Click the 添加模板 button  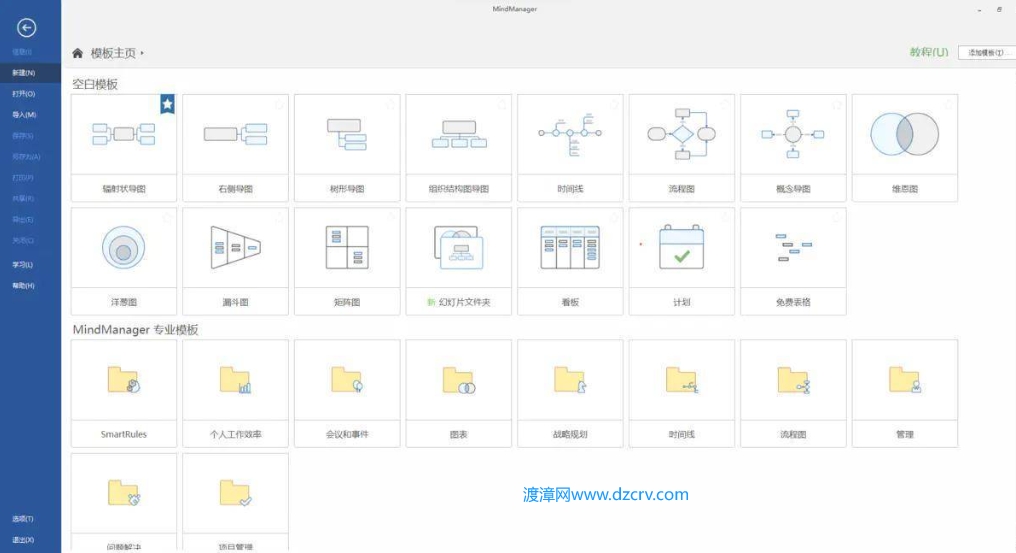click(x=986, y=53)
